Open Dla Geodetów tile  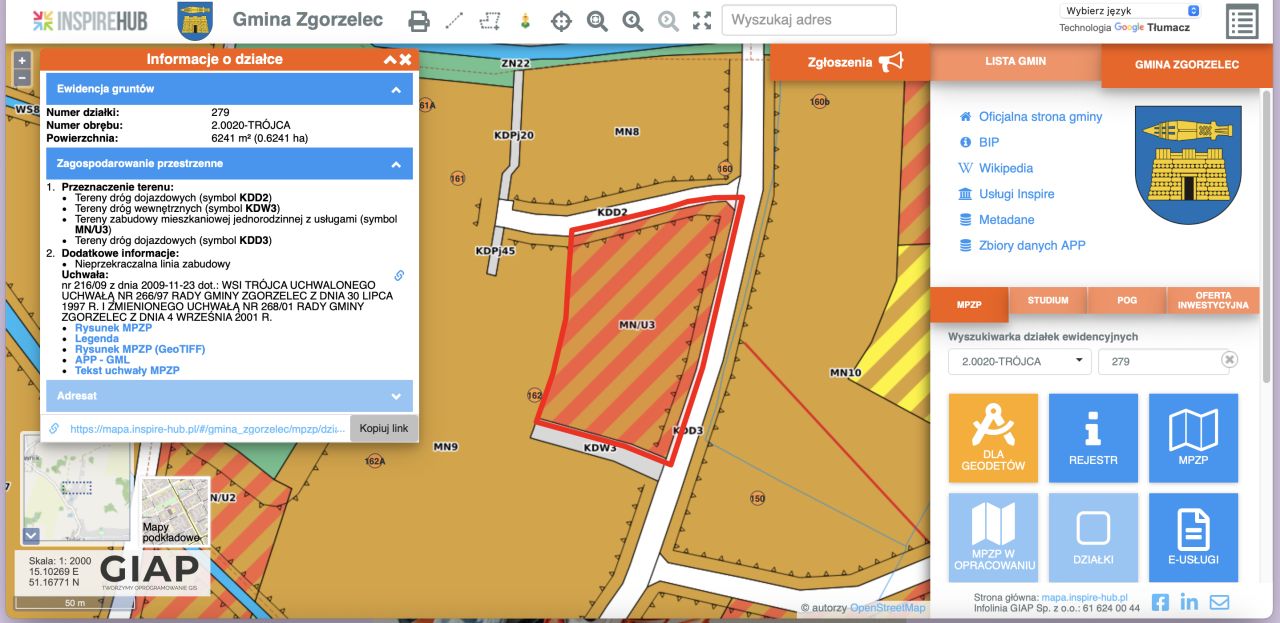[x=993, y=438]
